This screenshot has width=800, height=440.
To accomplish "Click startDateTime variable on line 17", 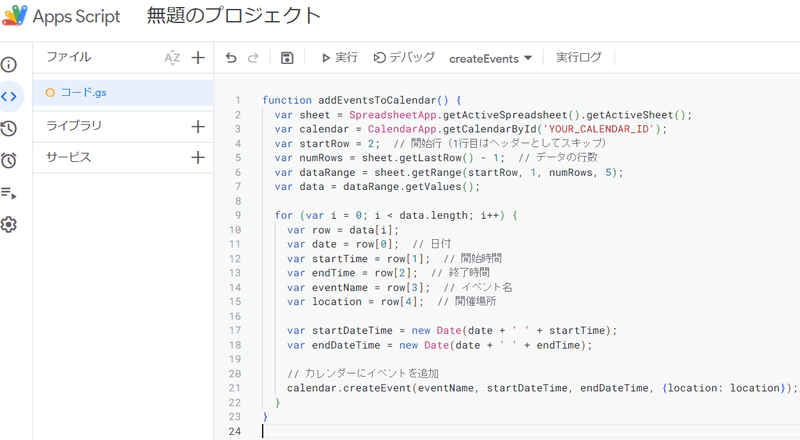I will point(352,330).
